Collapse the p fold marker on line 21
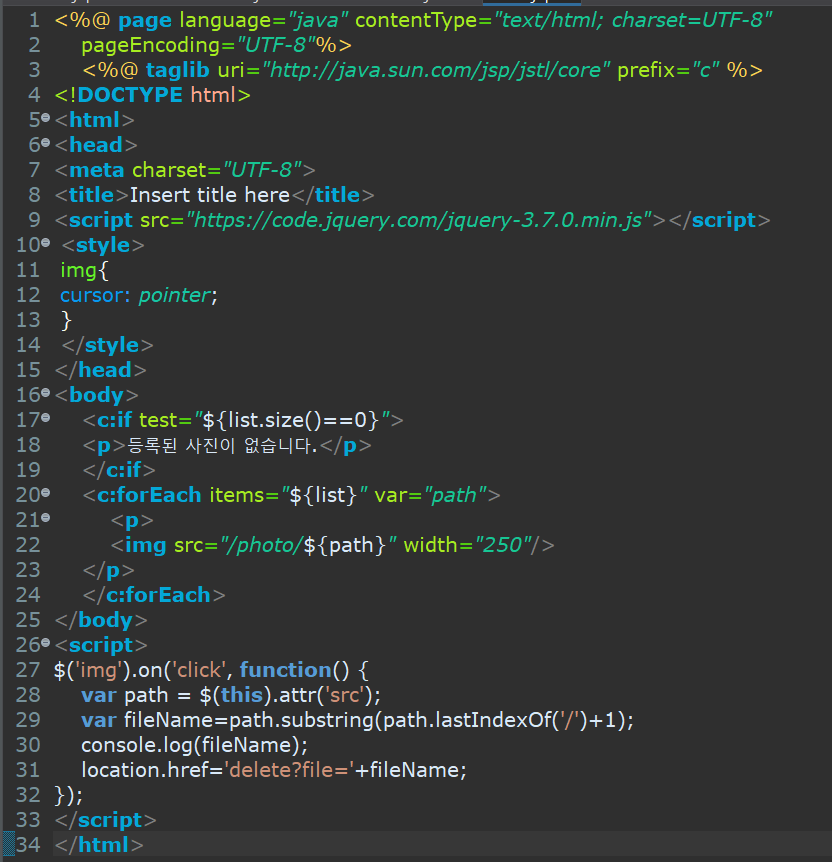 click(46, 517)
